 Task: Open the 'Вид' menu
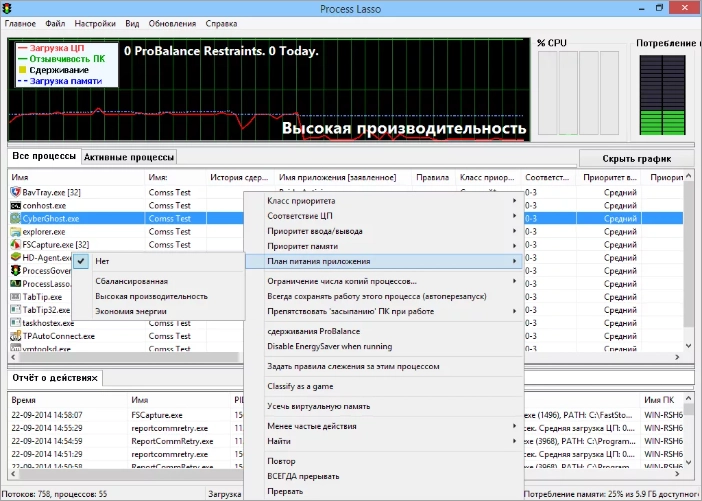(x=132, y=24)
